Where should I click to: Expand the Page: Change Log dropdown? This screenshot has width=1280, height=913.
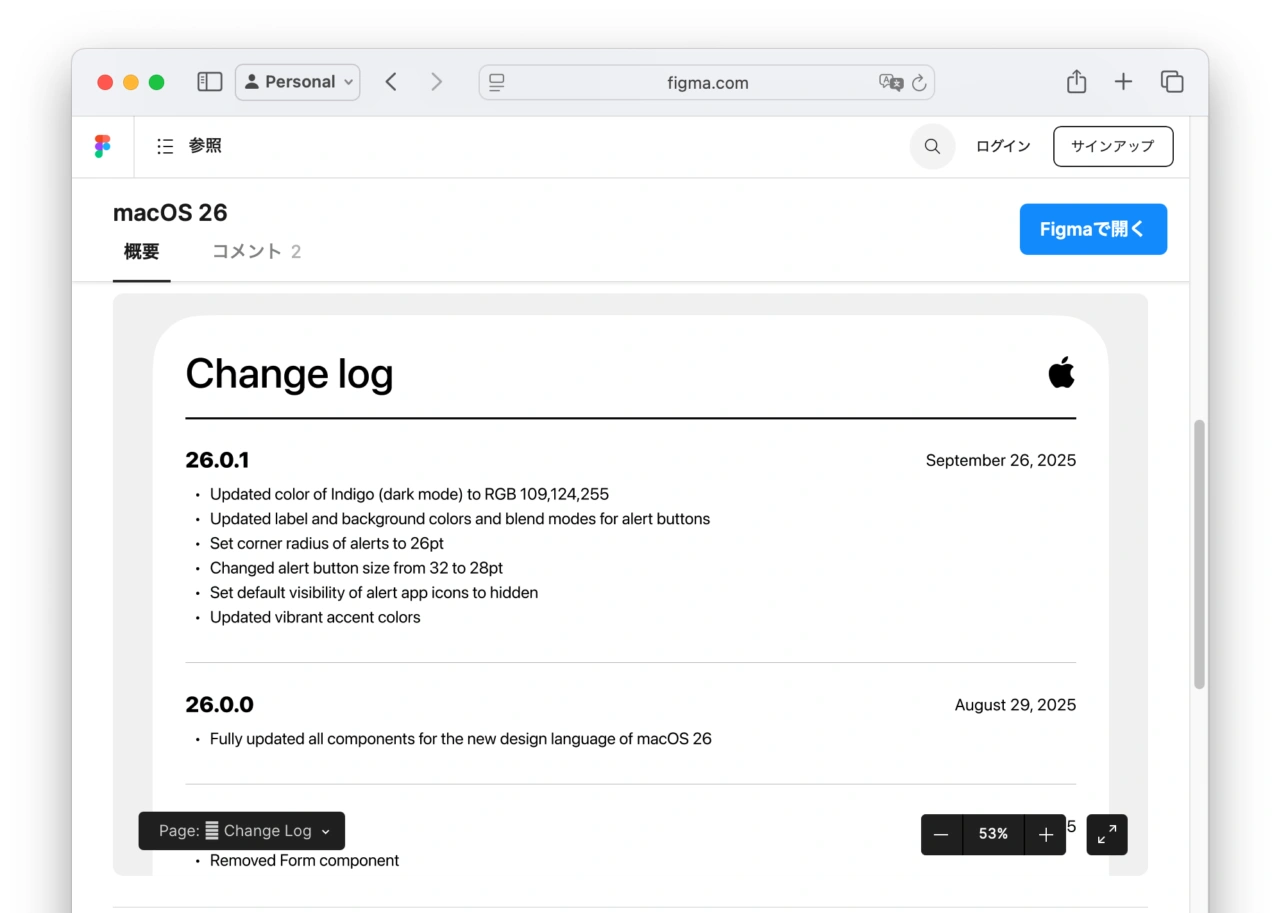coord(242,831)
